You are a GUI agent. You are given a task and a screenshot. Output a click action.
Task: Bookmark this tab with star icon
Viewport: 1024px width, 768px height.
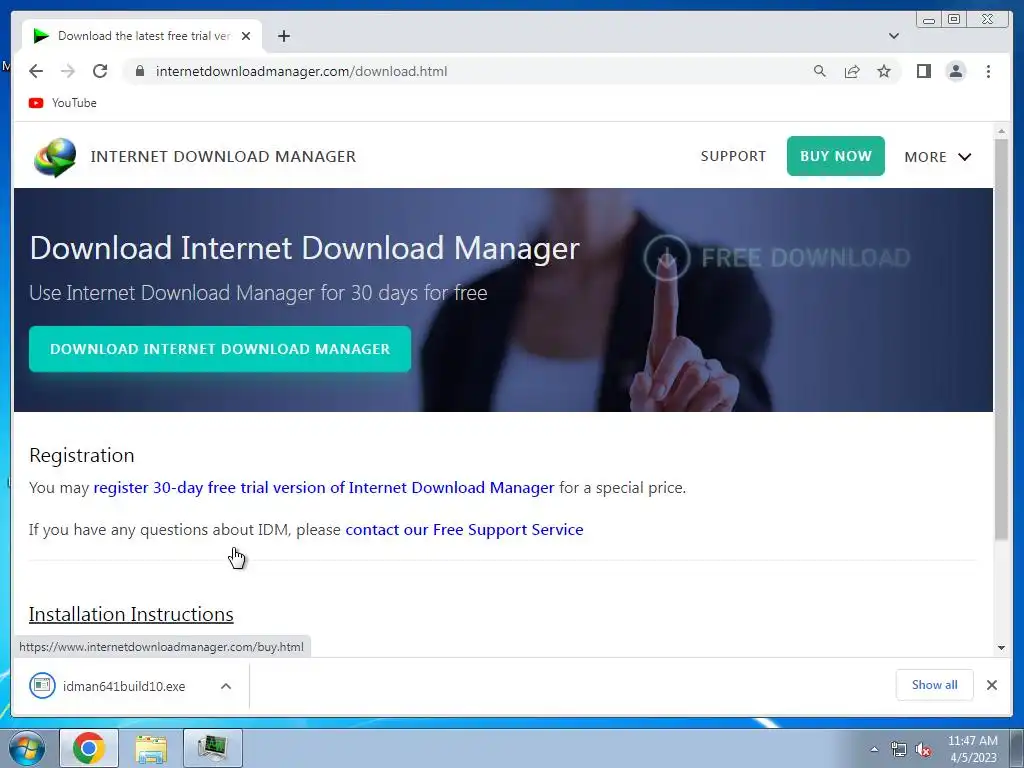[x=884, y=71]
